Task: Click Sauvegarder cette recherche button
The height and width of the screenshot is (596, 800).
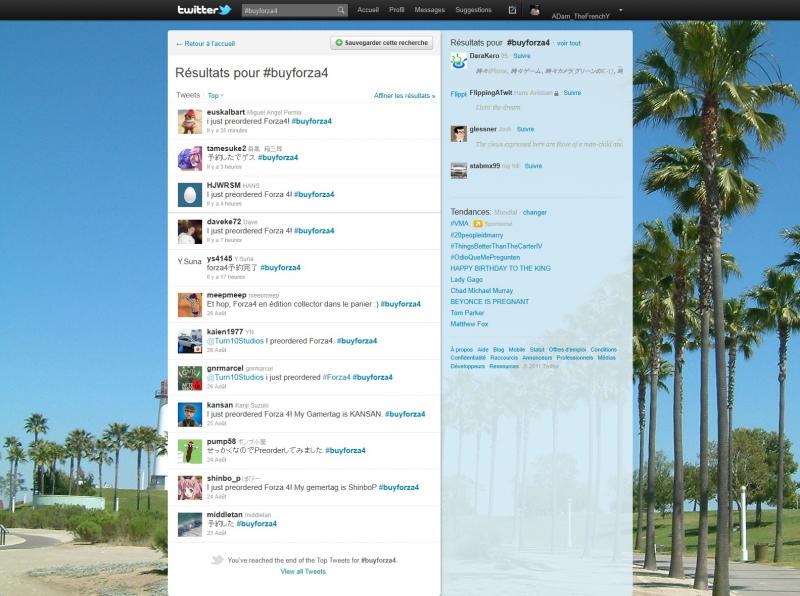Action: [x=382, y=43]
